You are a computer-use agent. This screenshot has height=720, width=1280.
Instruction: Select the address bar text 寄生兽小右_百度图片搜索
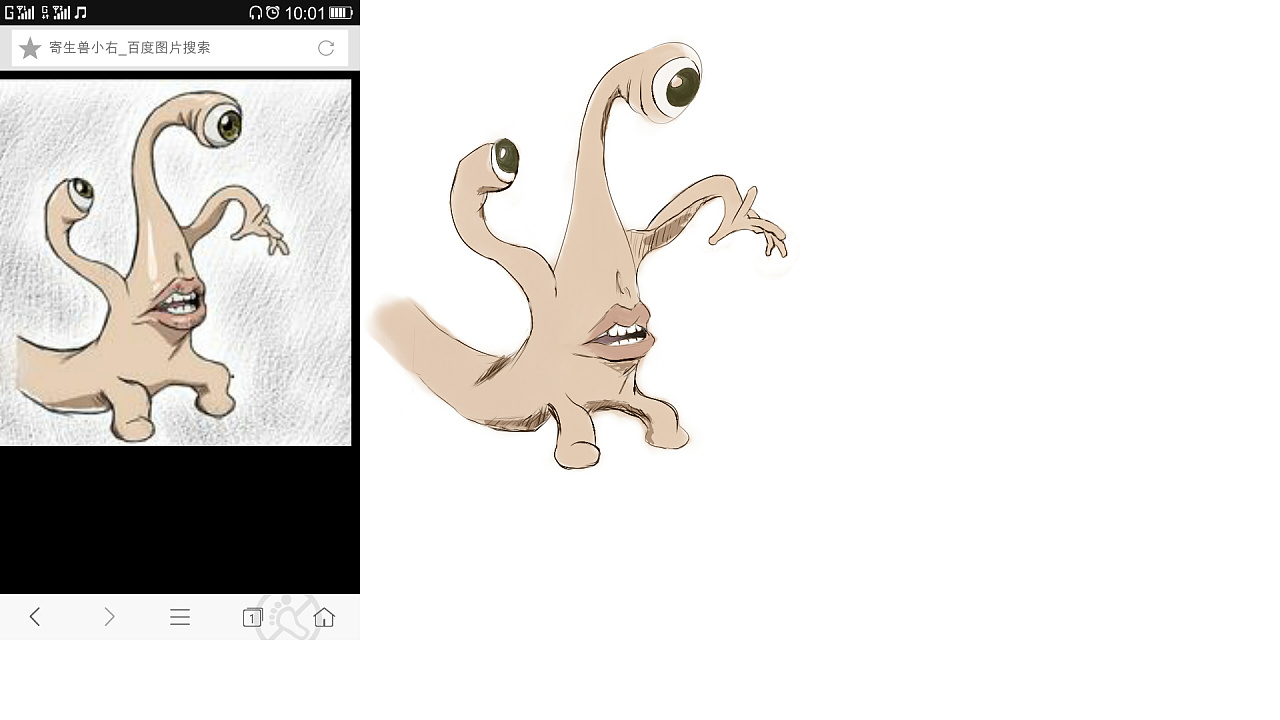click(x=130, y=48)
